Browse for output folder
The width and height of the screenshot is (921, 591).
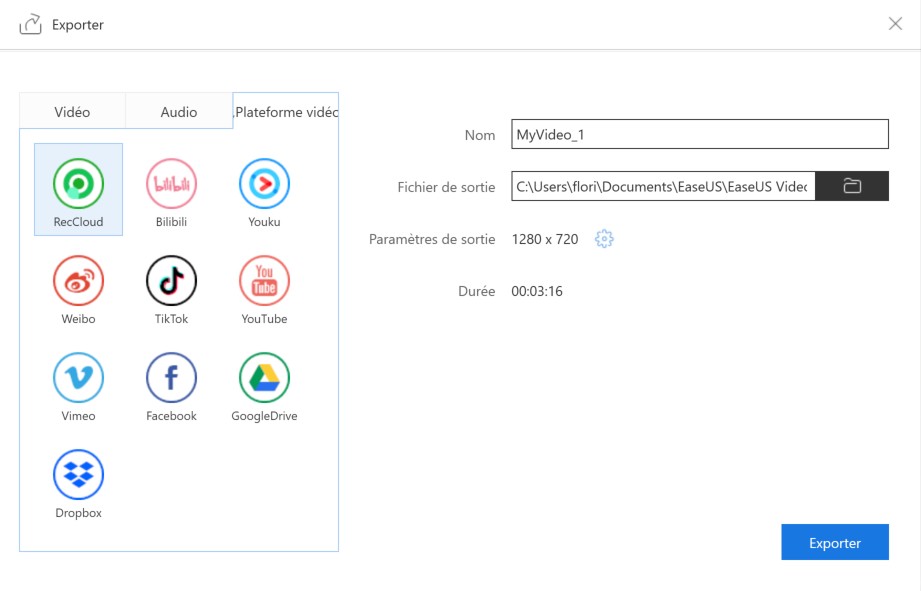(x=852, y=186)
